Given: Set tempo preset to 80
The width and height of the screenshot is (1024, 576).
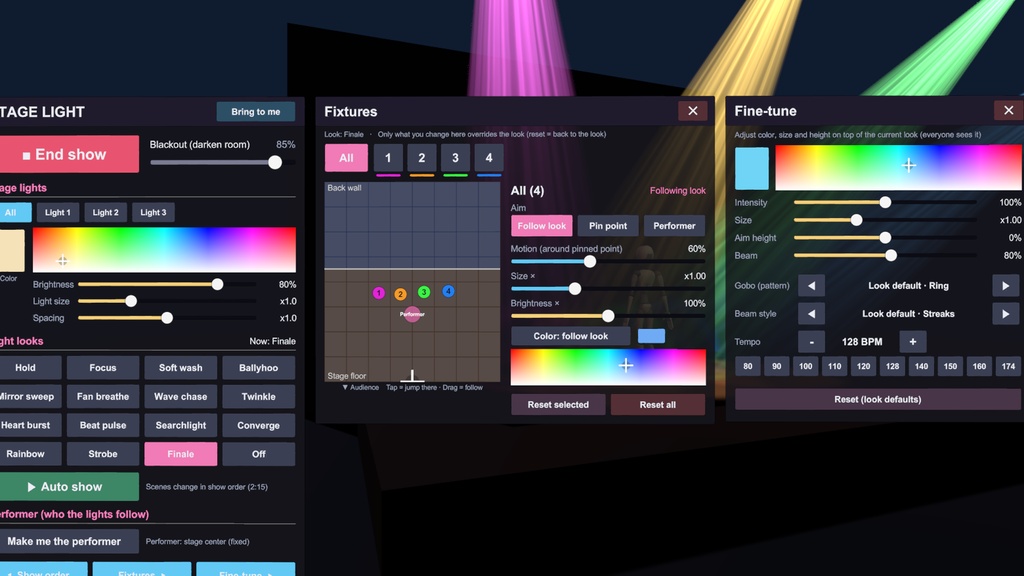Looking at the screenshot, I should click(x=748, y=366).
